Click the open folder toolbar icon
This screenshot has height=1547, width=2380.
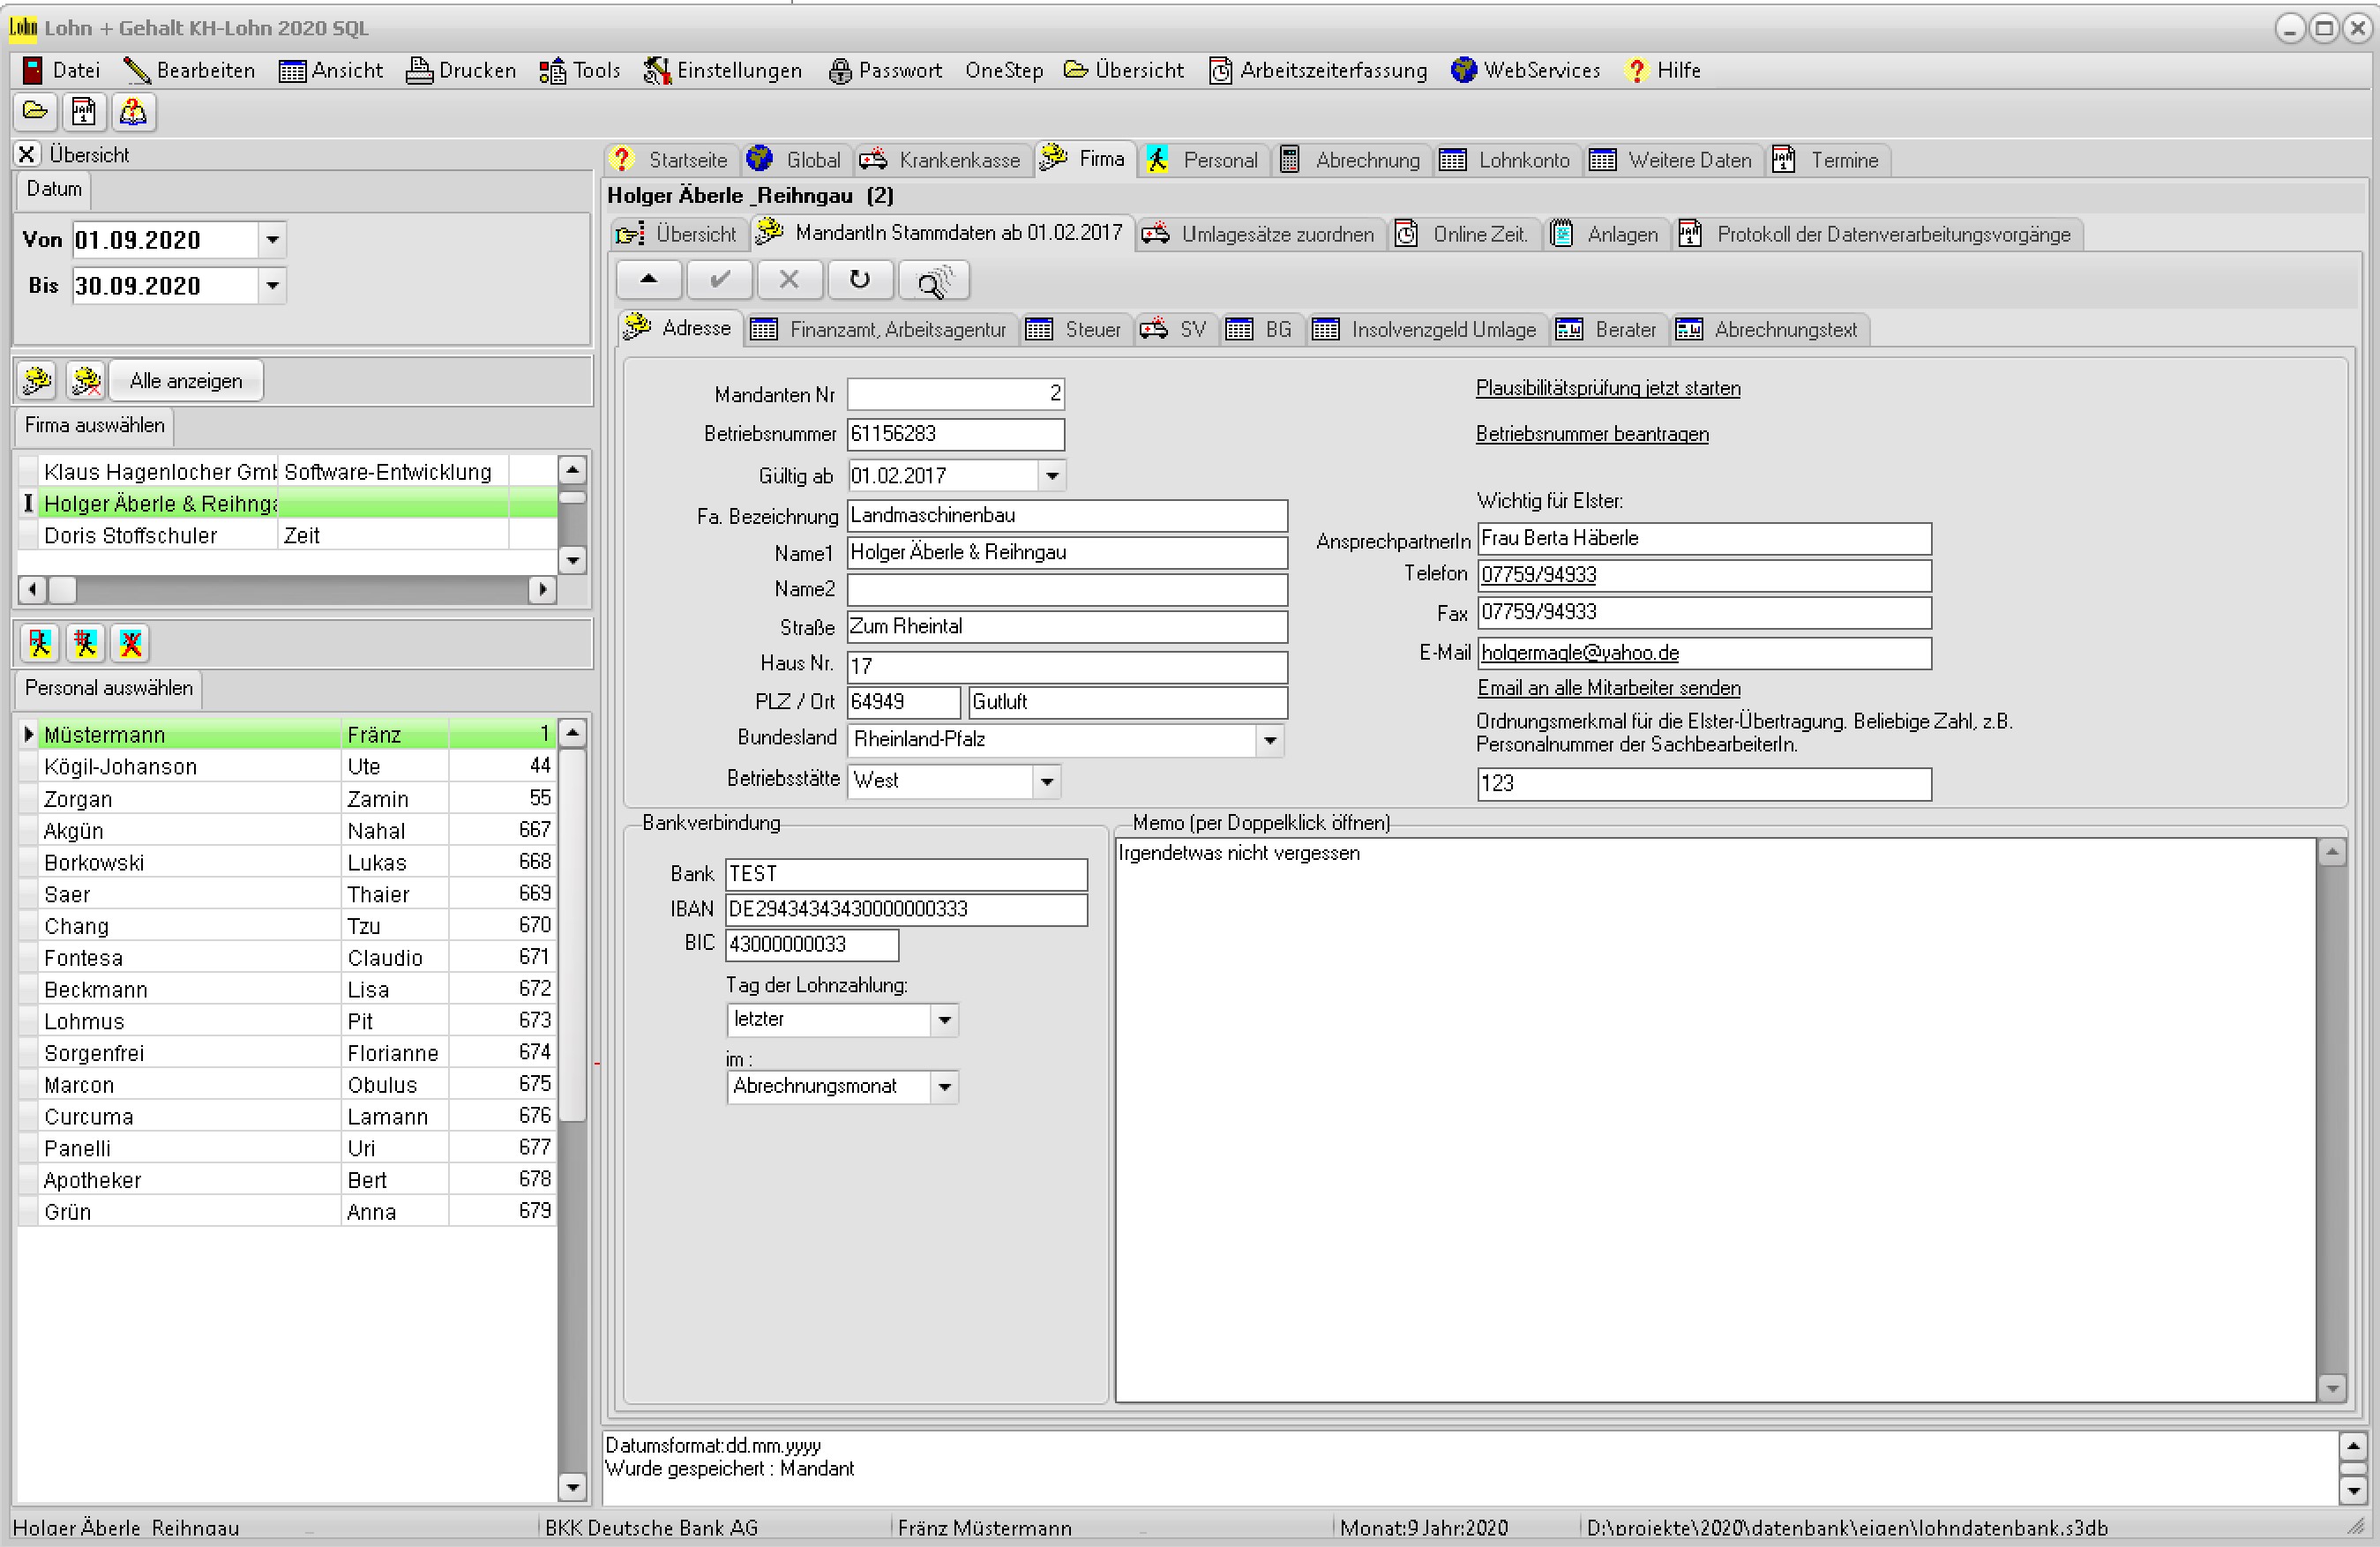click(x=35, y=111)
